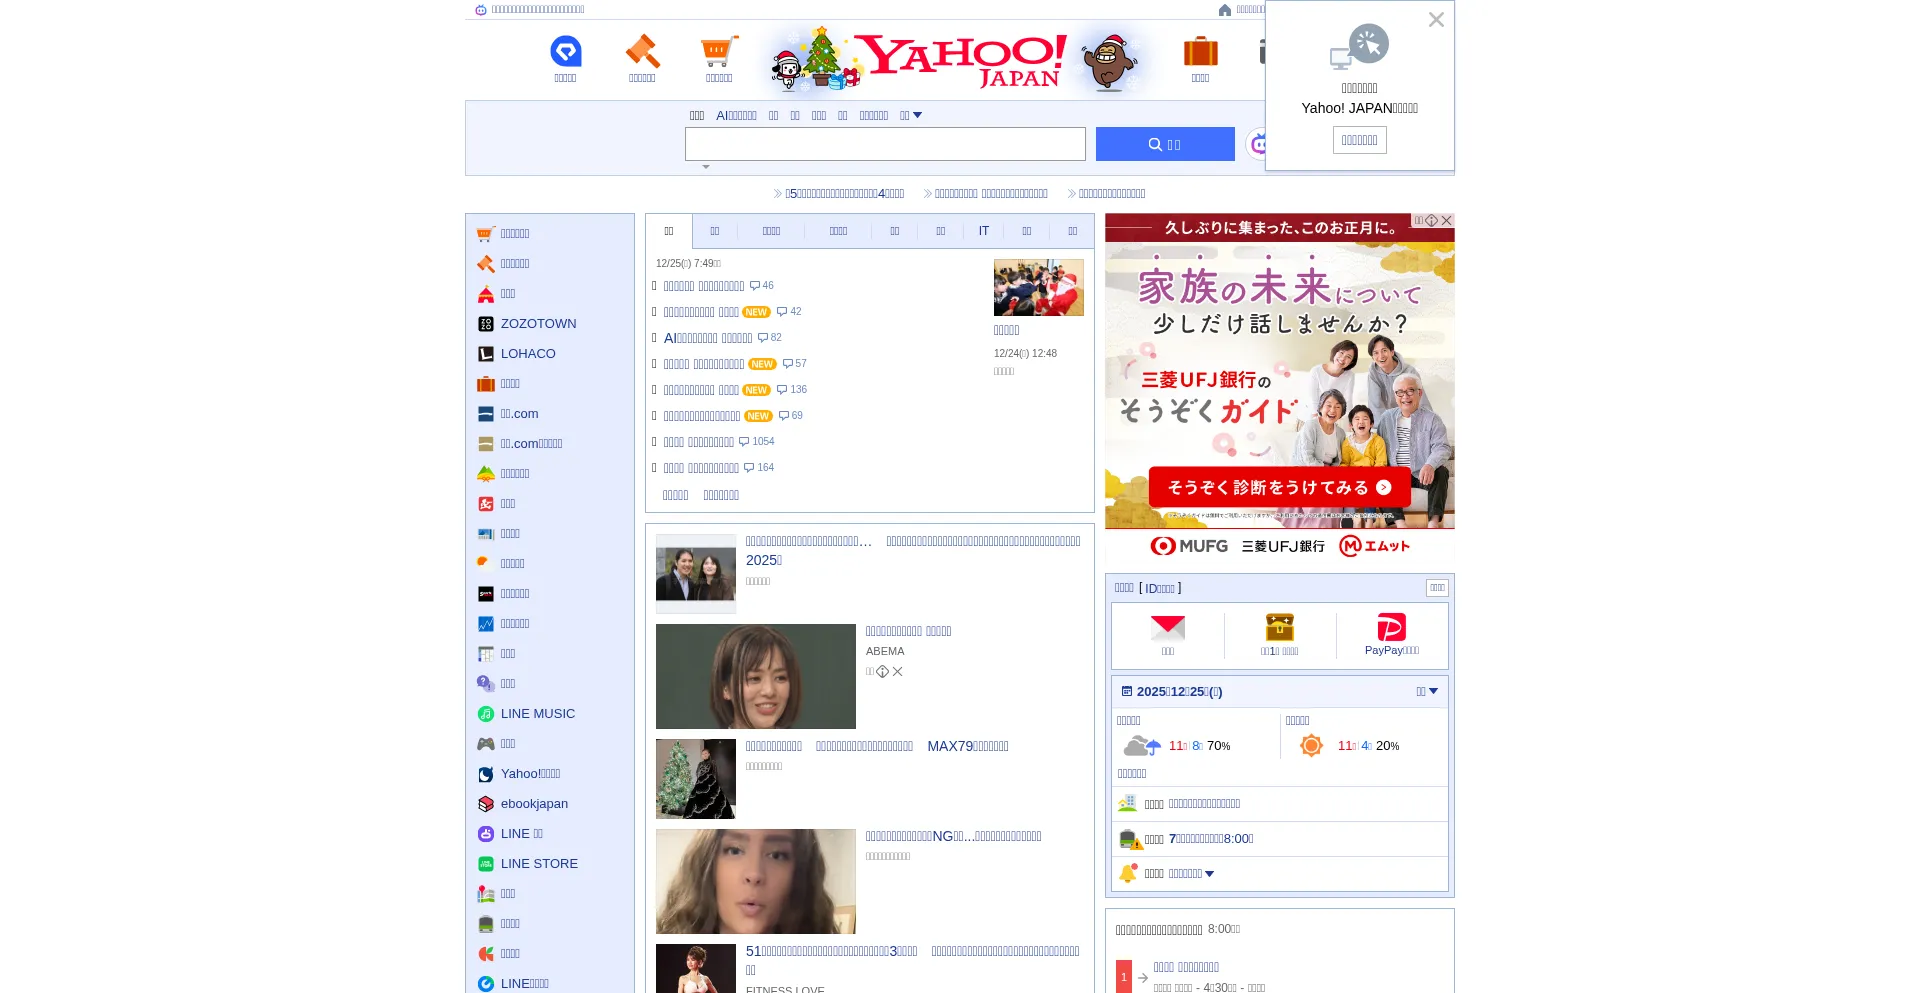This screenshot has height=993, width=1920.
Task: Switch to the IT news tab
Action: pyautogui.click(x=984, y=231)
